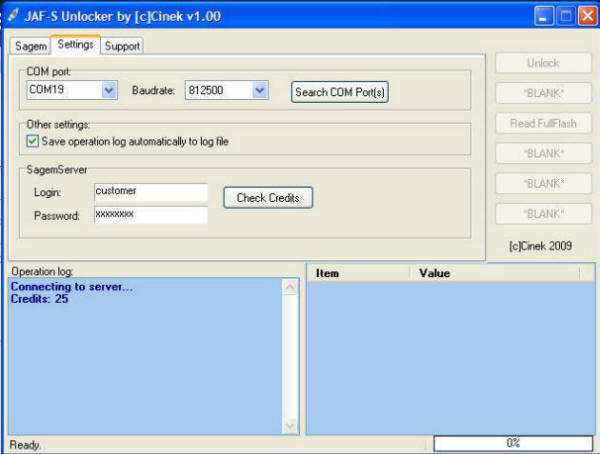Image resolution: width=600 pixels, height=454 pixels.
Task: Click the Password input field
Action: pos(151,215)
